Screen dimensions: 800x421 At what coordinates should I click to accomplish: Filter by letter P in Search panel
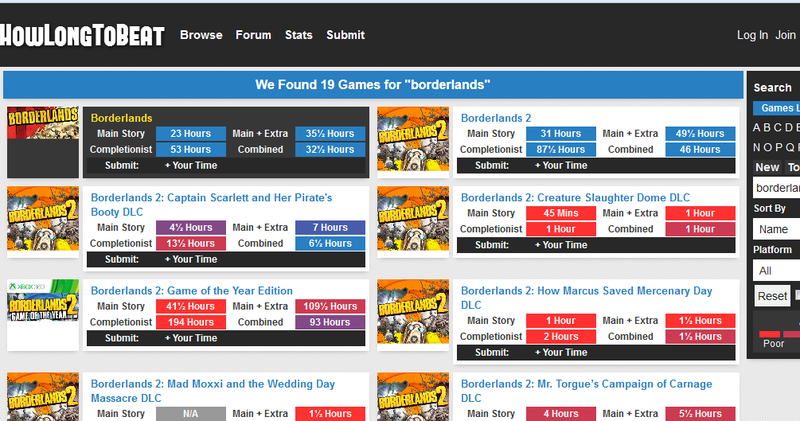click(x=779, y=147)
